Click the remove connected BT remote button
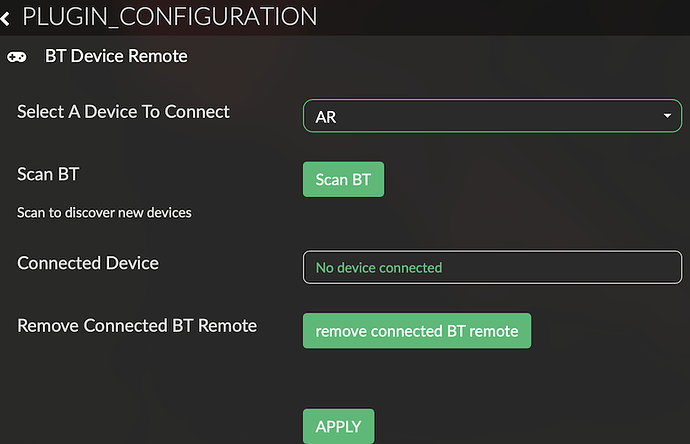Image resolution: width=690 pixels, height=444 pixels. coord(417,330)
